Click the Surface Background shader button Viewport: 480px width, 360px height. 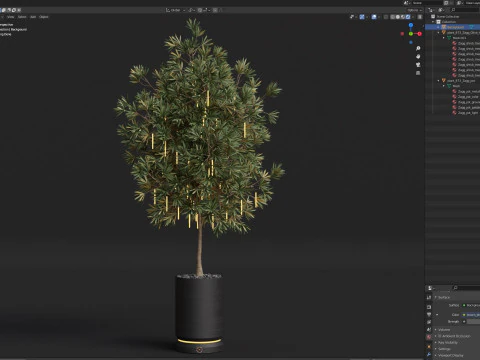click(x=471, y=305)
